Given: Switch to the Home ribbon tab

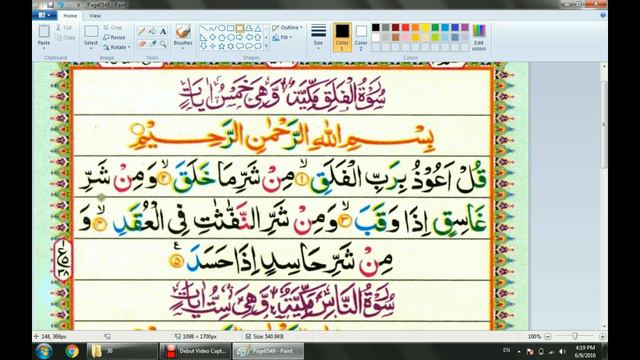Looking at the screenshot, I should pyautogui.click(x=70, y=16).
